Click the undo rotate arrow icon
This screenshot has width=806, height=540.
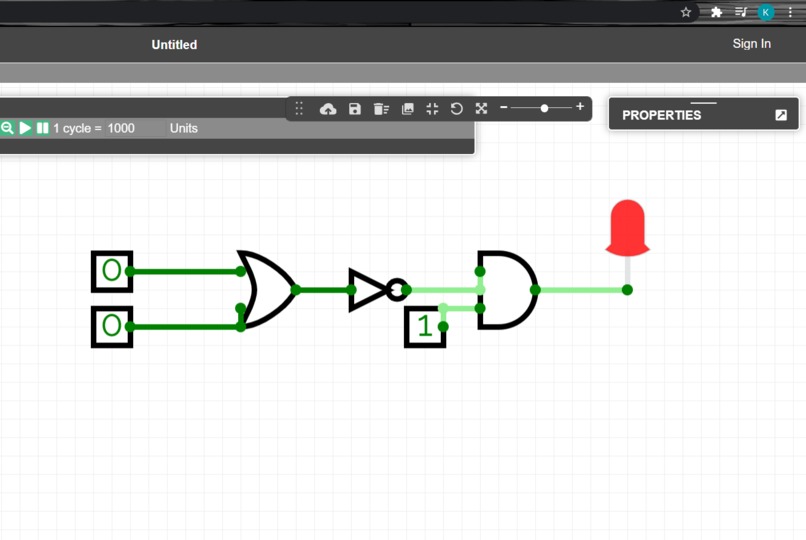pyautogui.click(x=456, y=109)
